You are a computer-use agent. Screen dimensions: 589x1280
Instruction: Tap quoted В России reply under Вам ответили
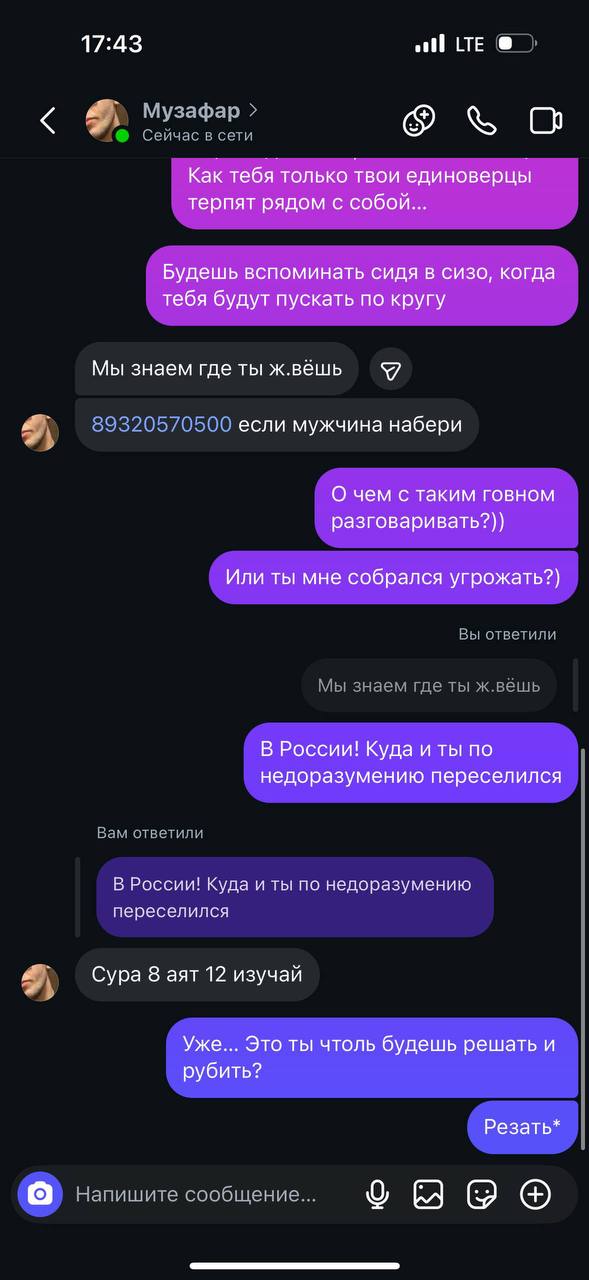pos(295,897)
